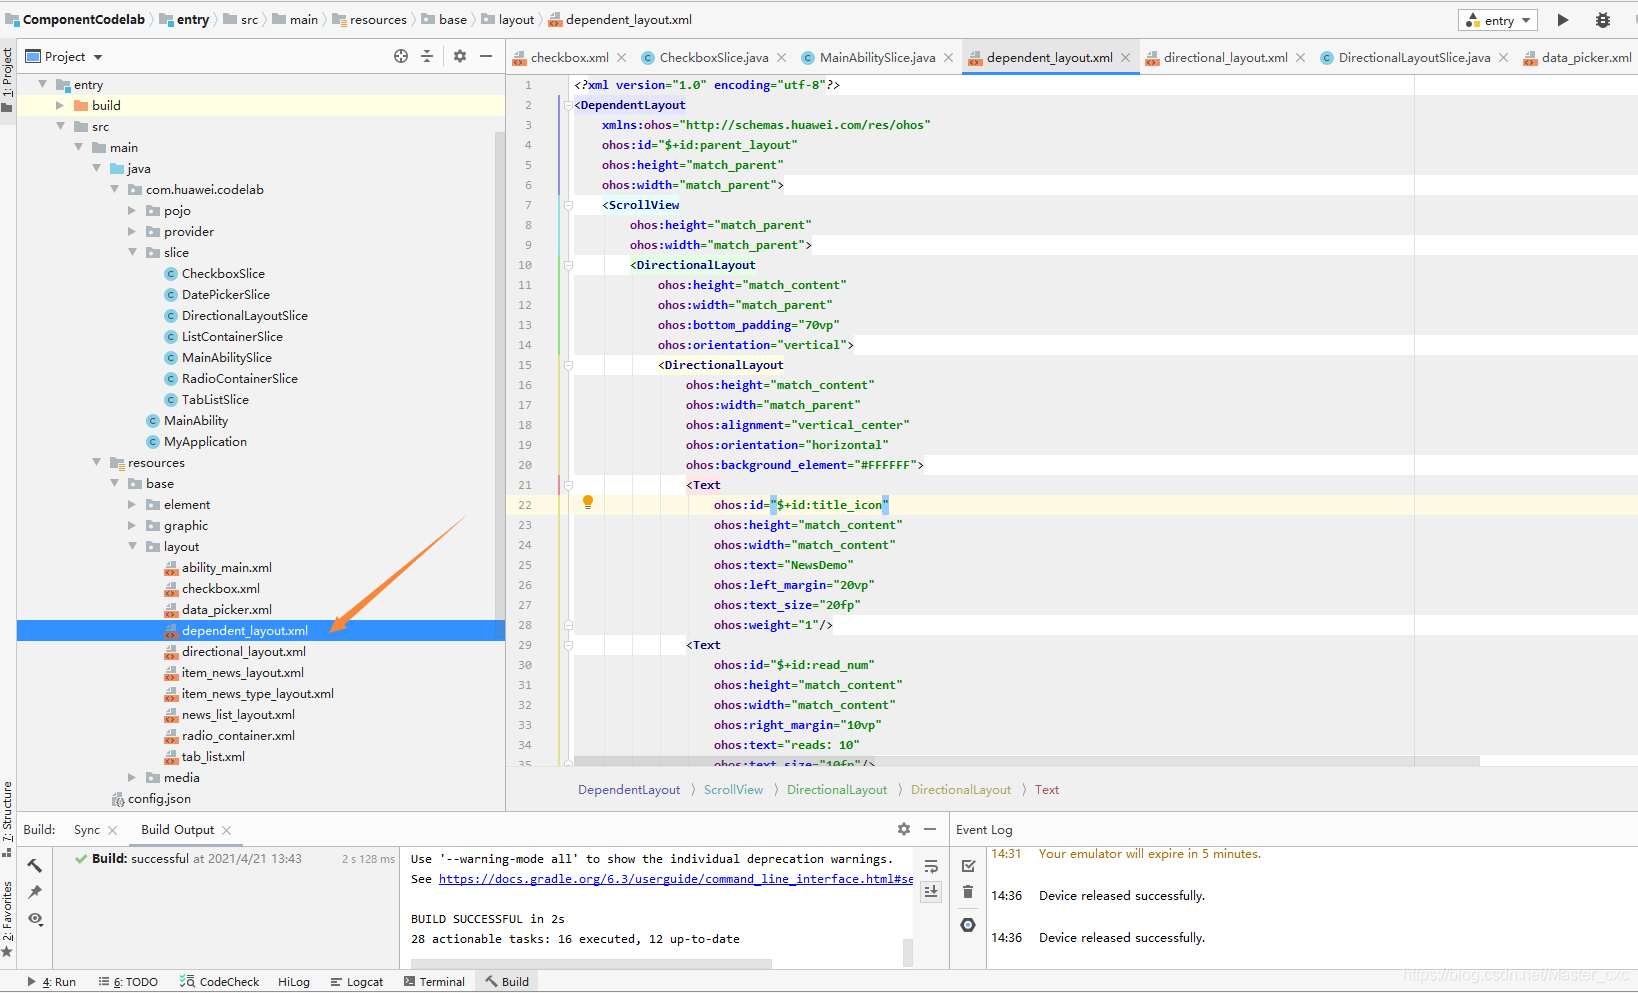Screen dimensions: 1638x993
Task: Expand the provider package
Action: click(x=132, y=231)
